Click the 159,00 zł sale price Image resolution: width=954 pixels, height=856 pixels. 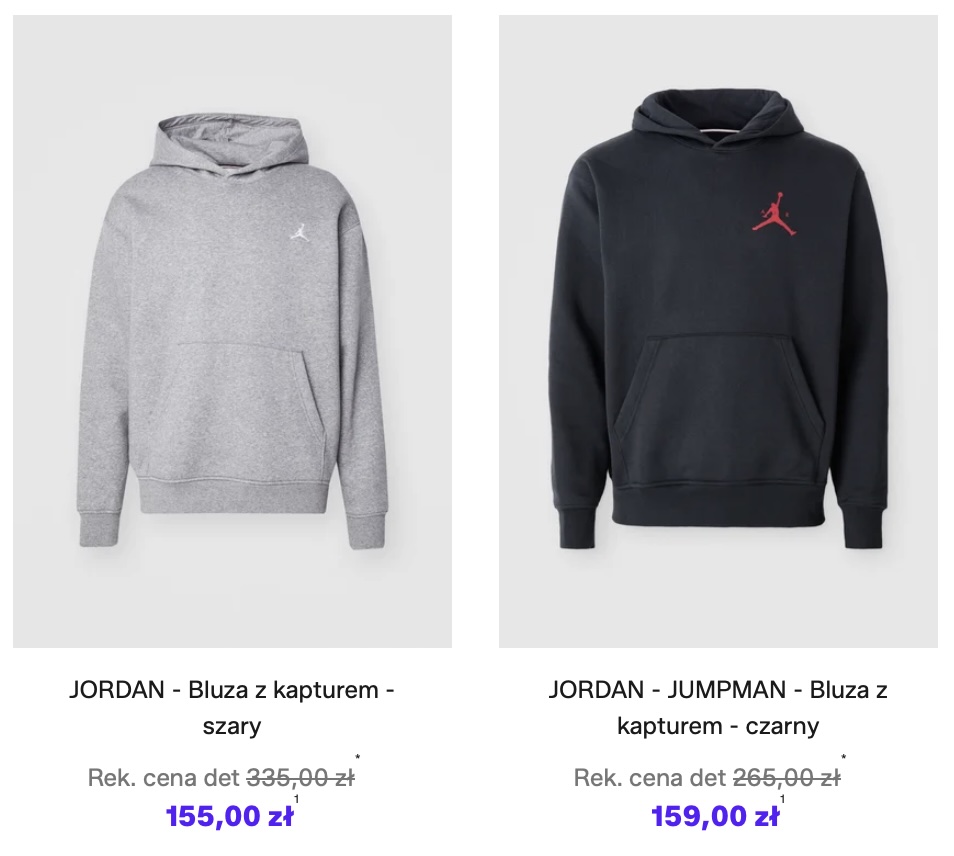click(x=715, y=816)
